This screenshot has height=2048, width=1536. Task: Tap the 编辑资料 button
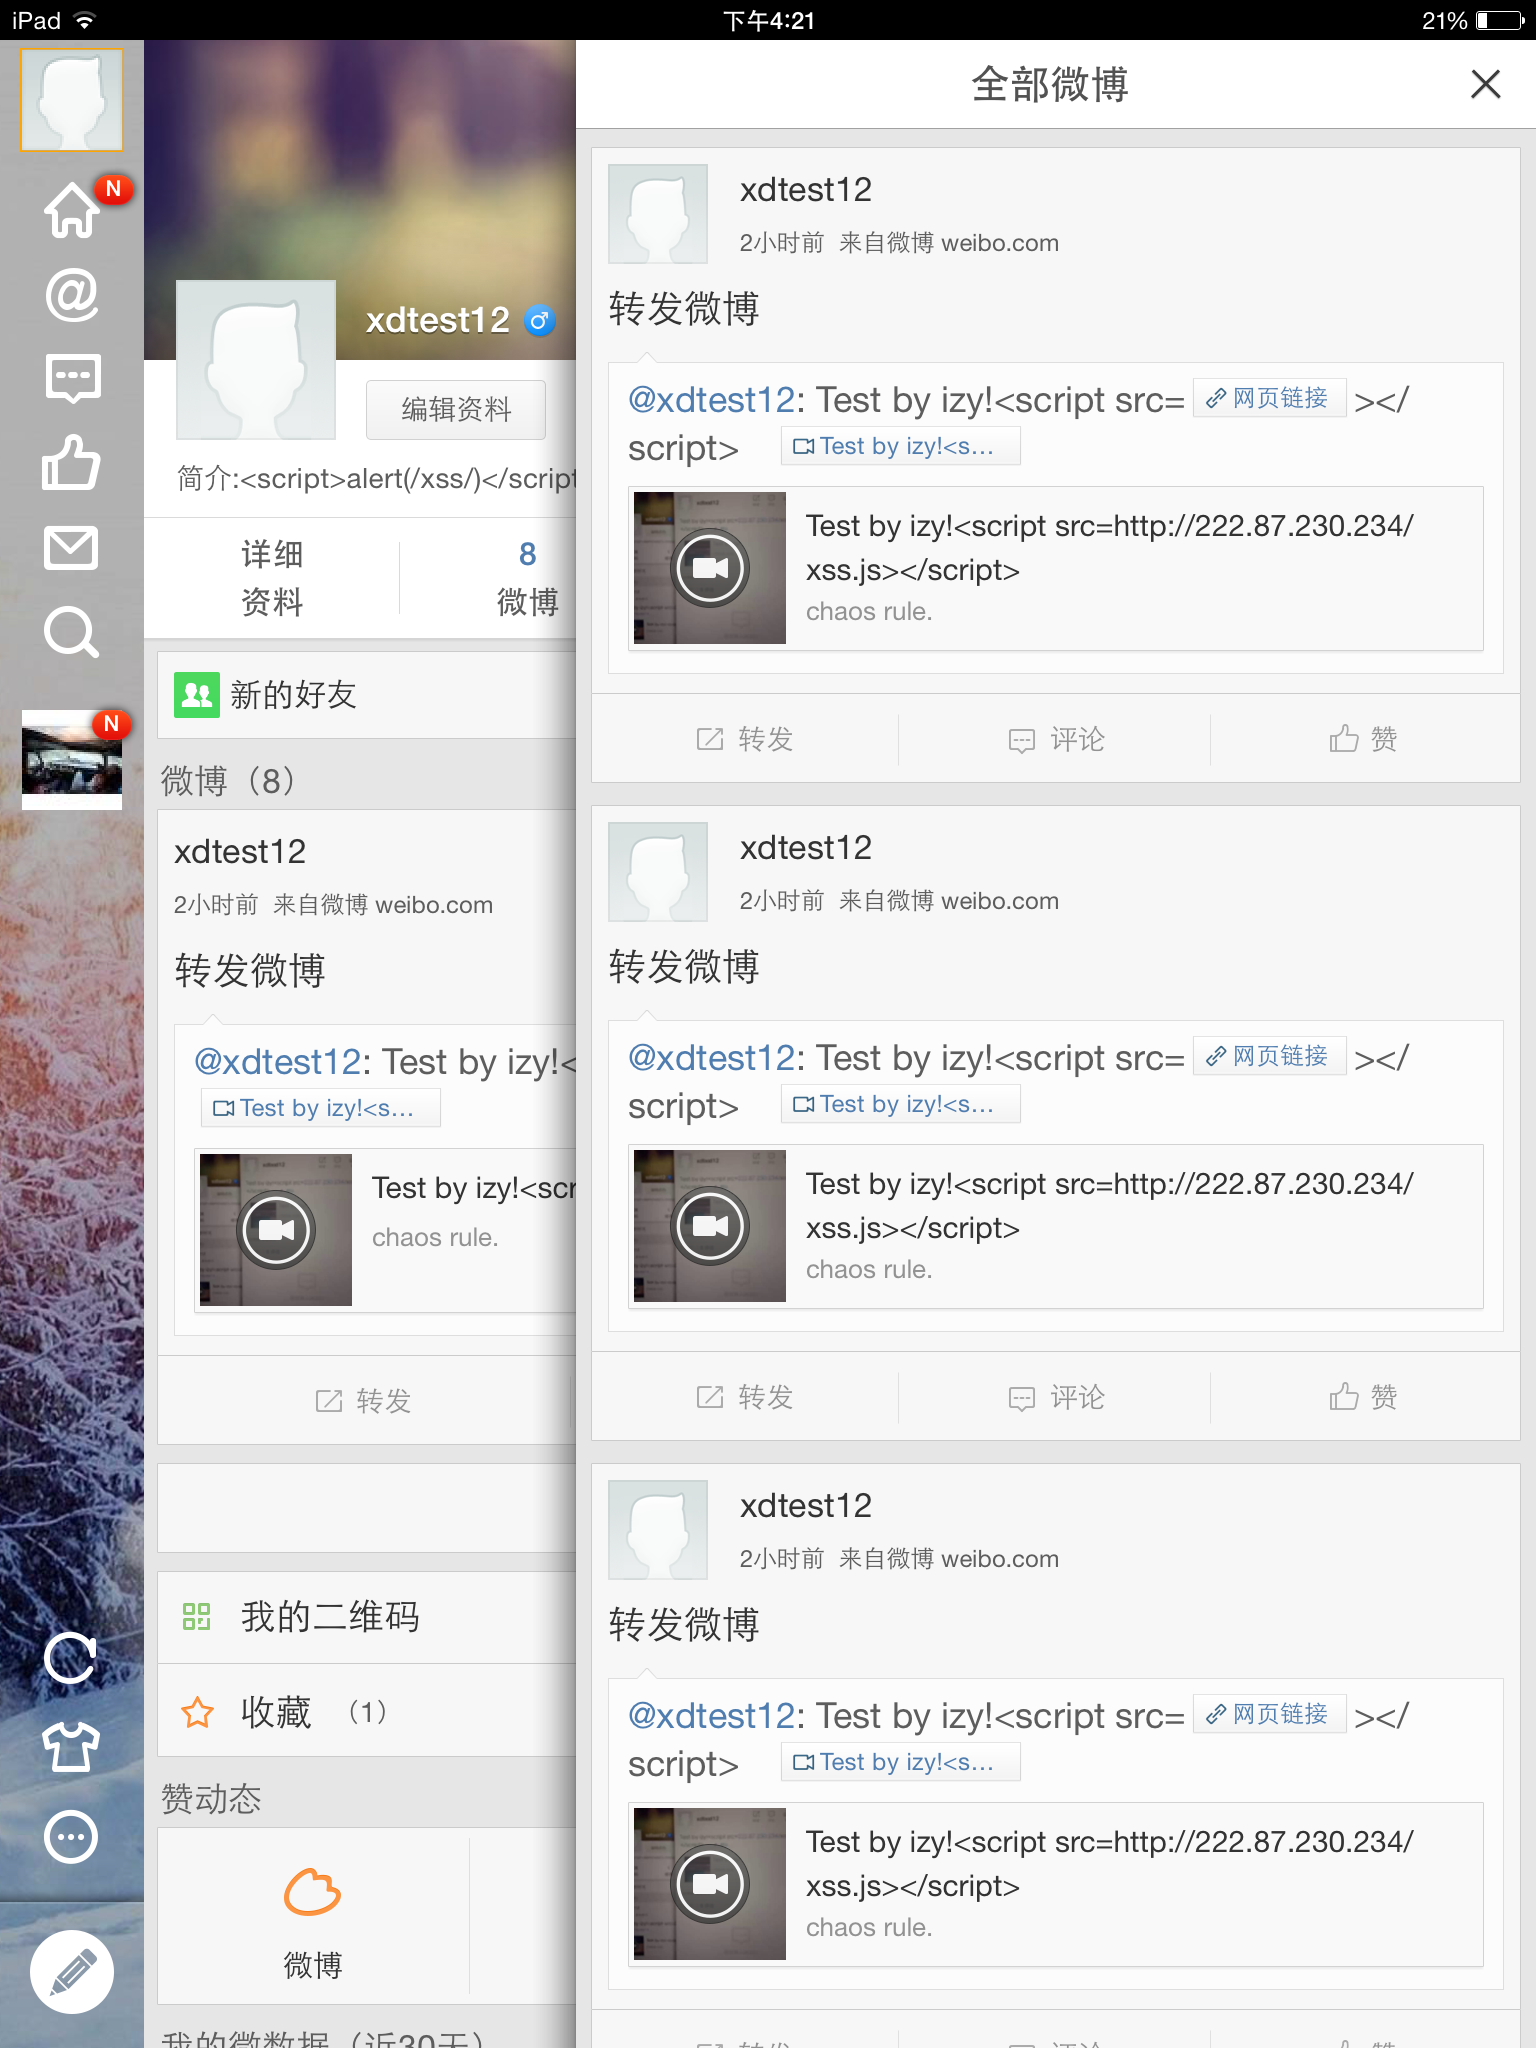pos(456,409)
